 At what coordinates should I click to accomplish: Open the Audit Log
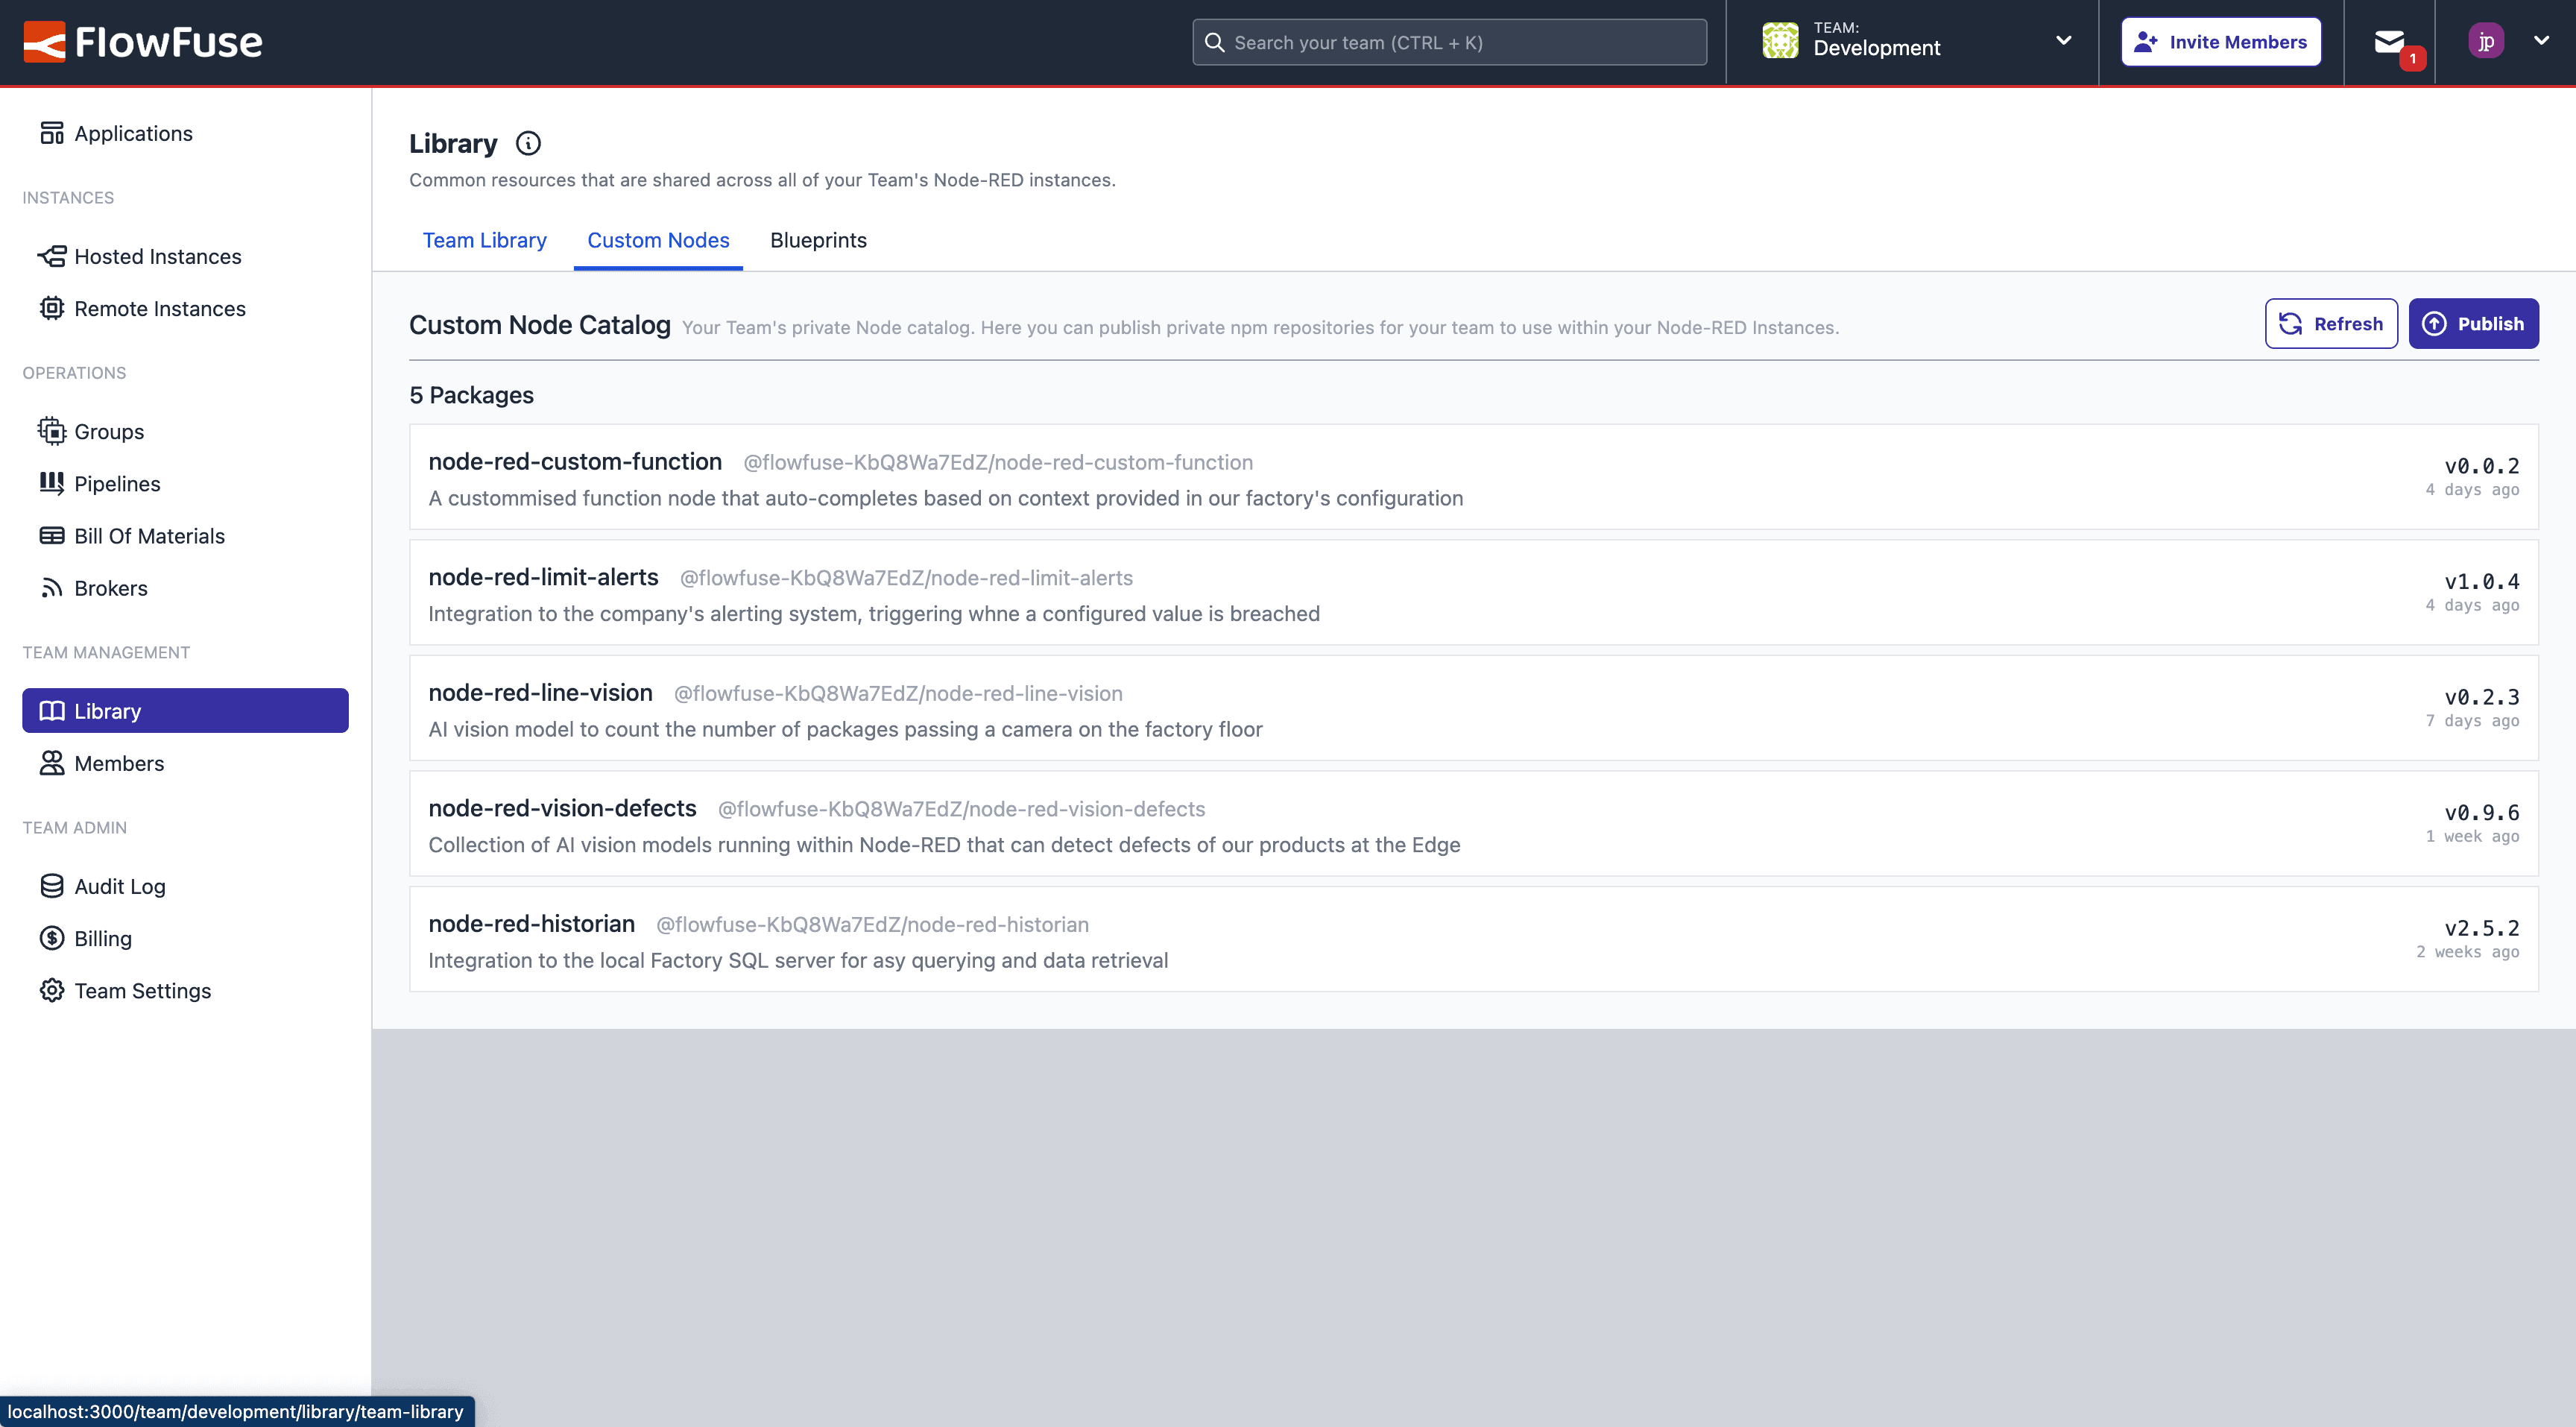(x=120, y=886)
